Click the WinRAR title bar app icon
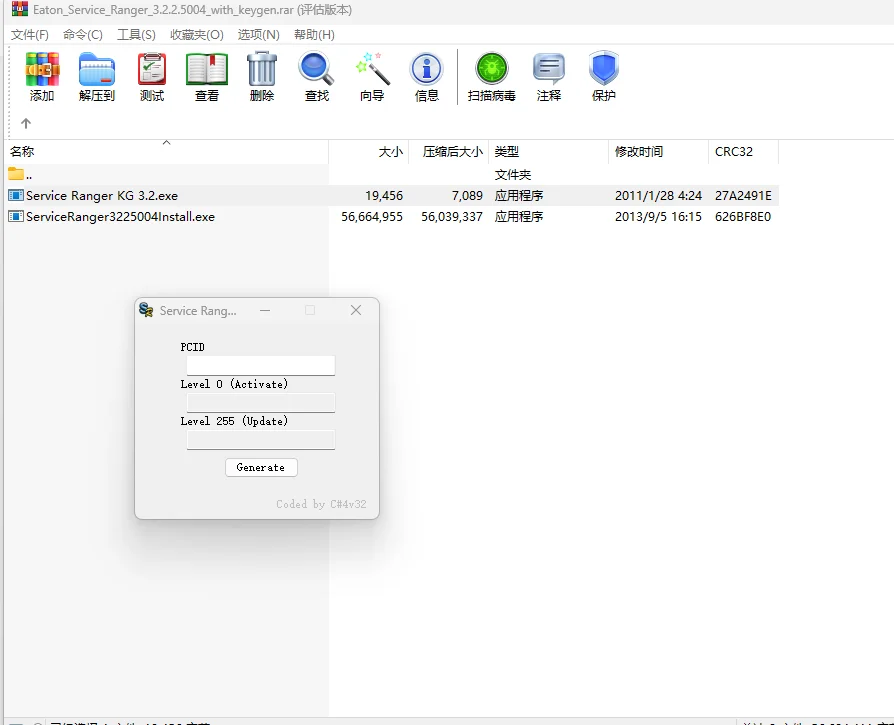The image size is (894, 725). 20,9
